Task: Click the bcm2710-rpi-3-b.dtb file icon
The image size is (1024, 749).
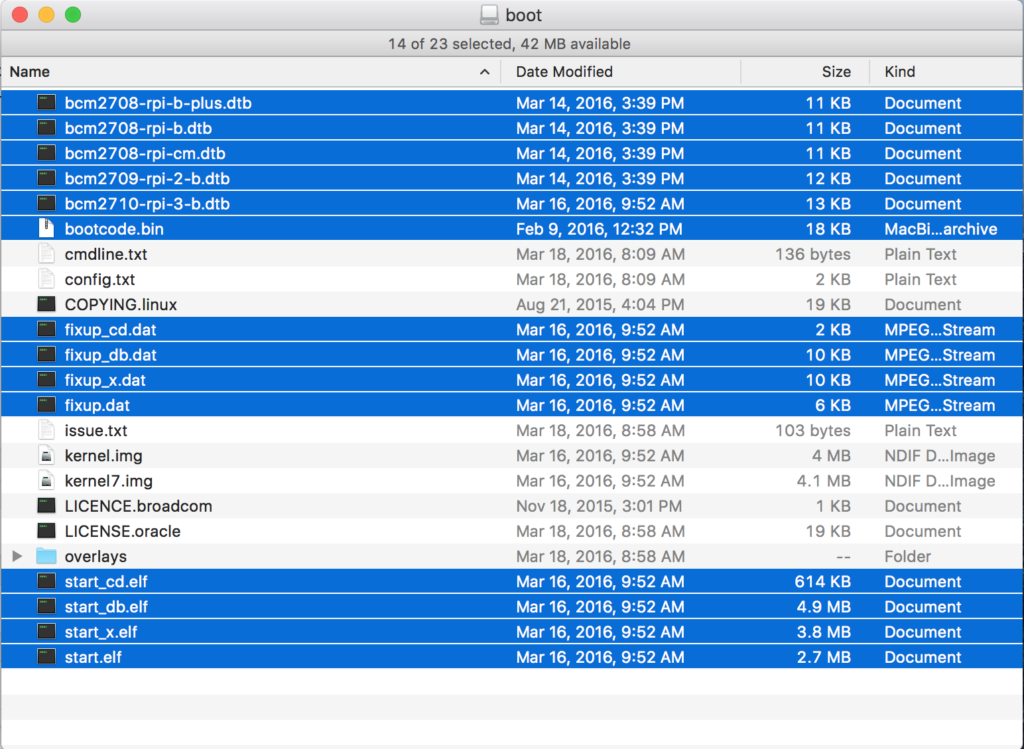Action: 46,204
